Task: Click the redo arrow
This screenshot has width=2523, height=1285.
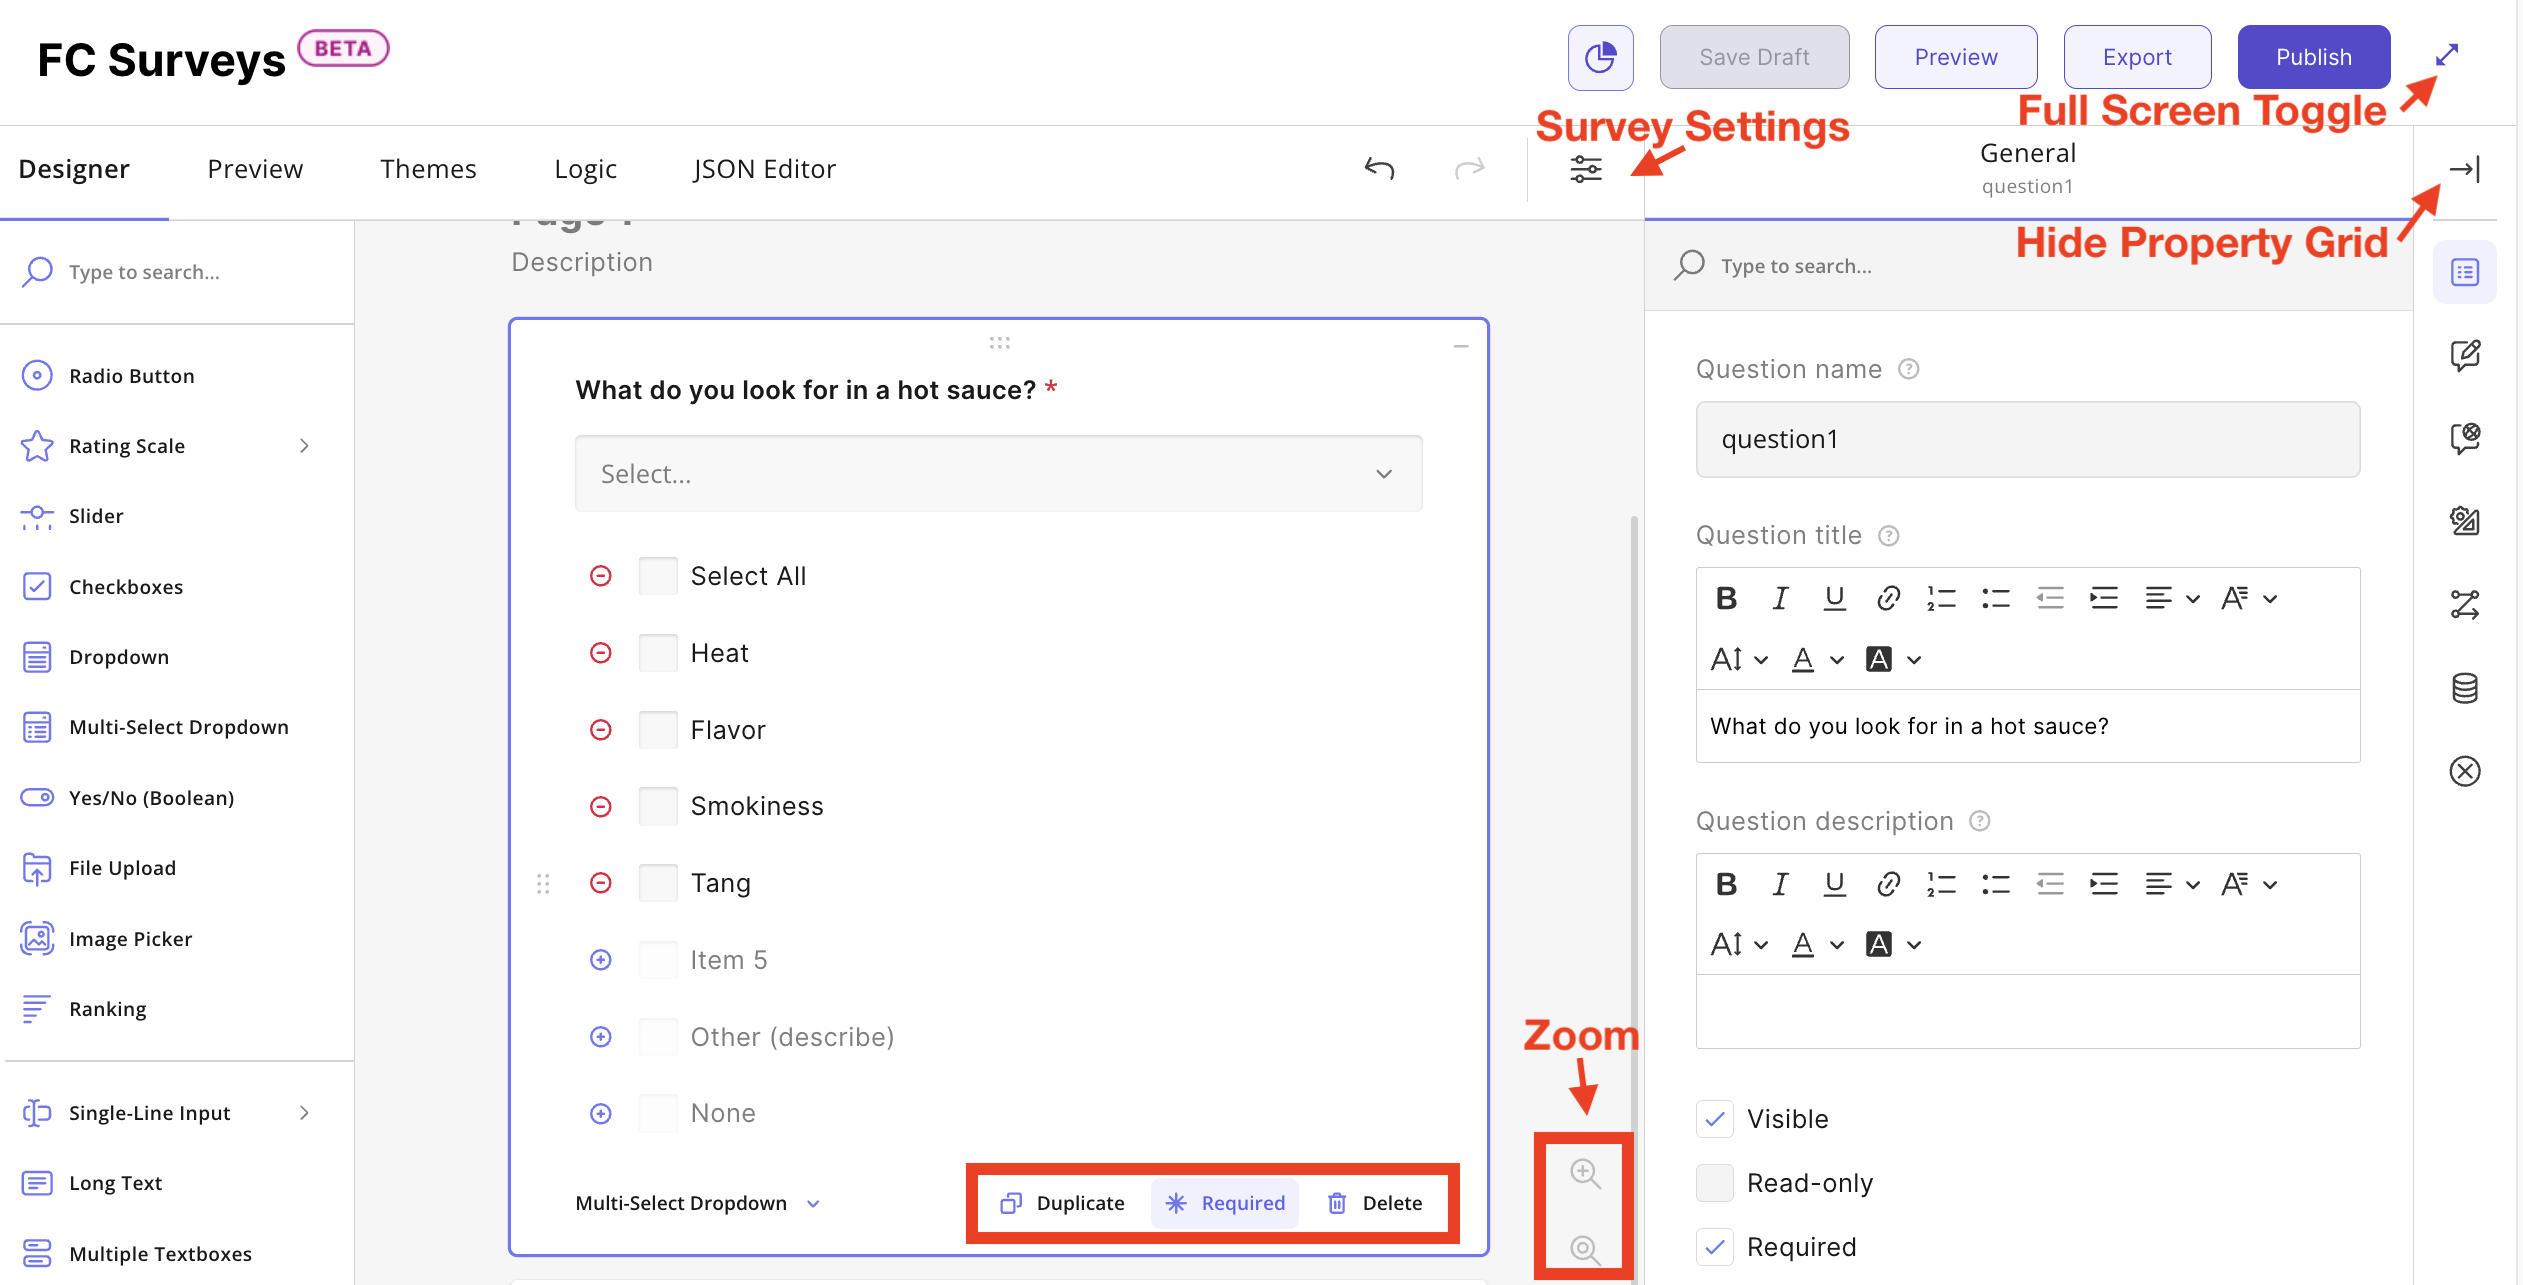Action: tap(1469, 168)
